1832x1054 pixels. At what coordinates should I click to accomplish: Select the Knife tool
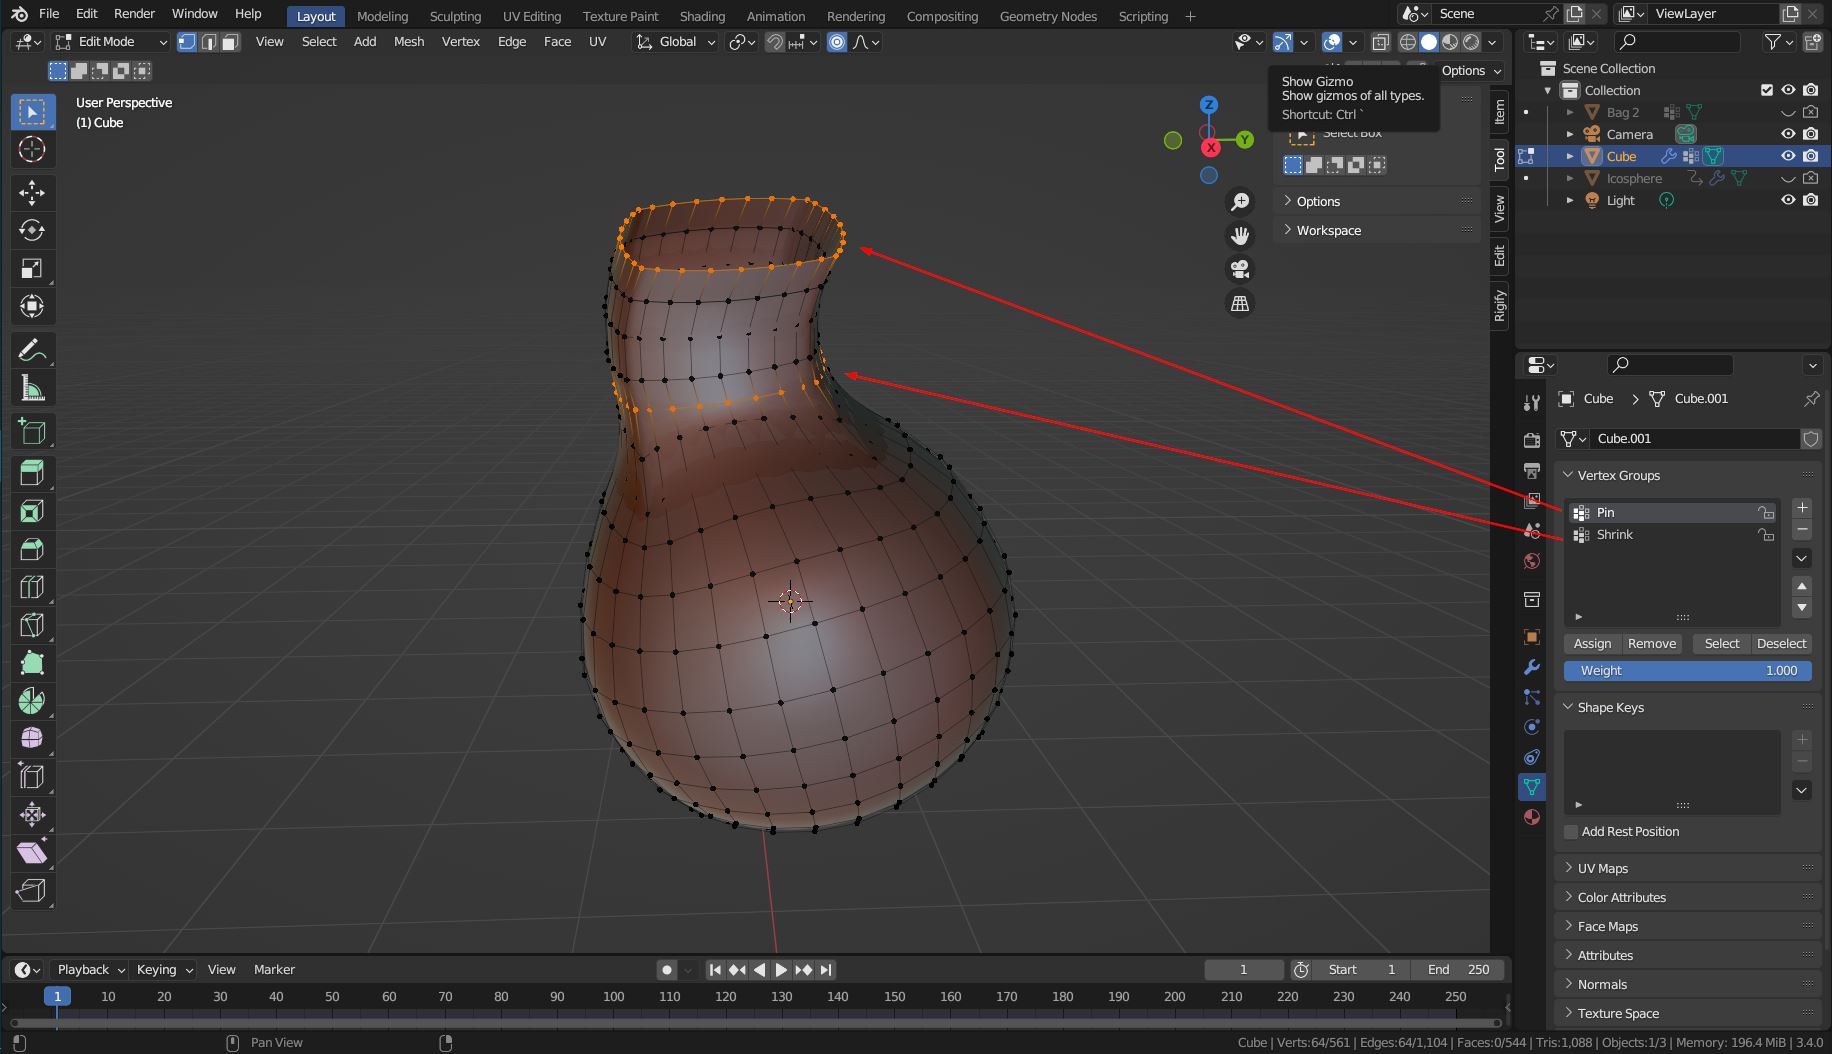coord(32,625)
